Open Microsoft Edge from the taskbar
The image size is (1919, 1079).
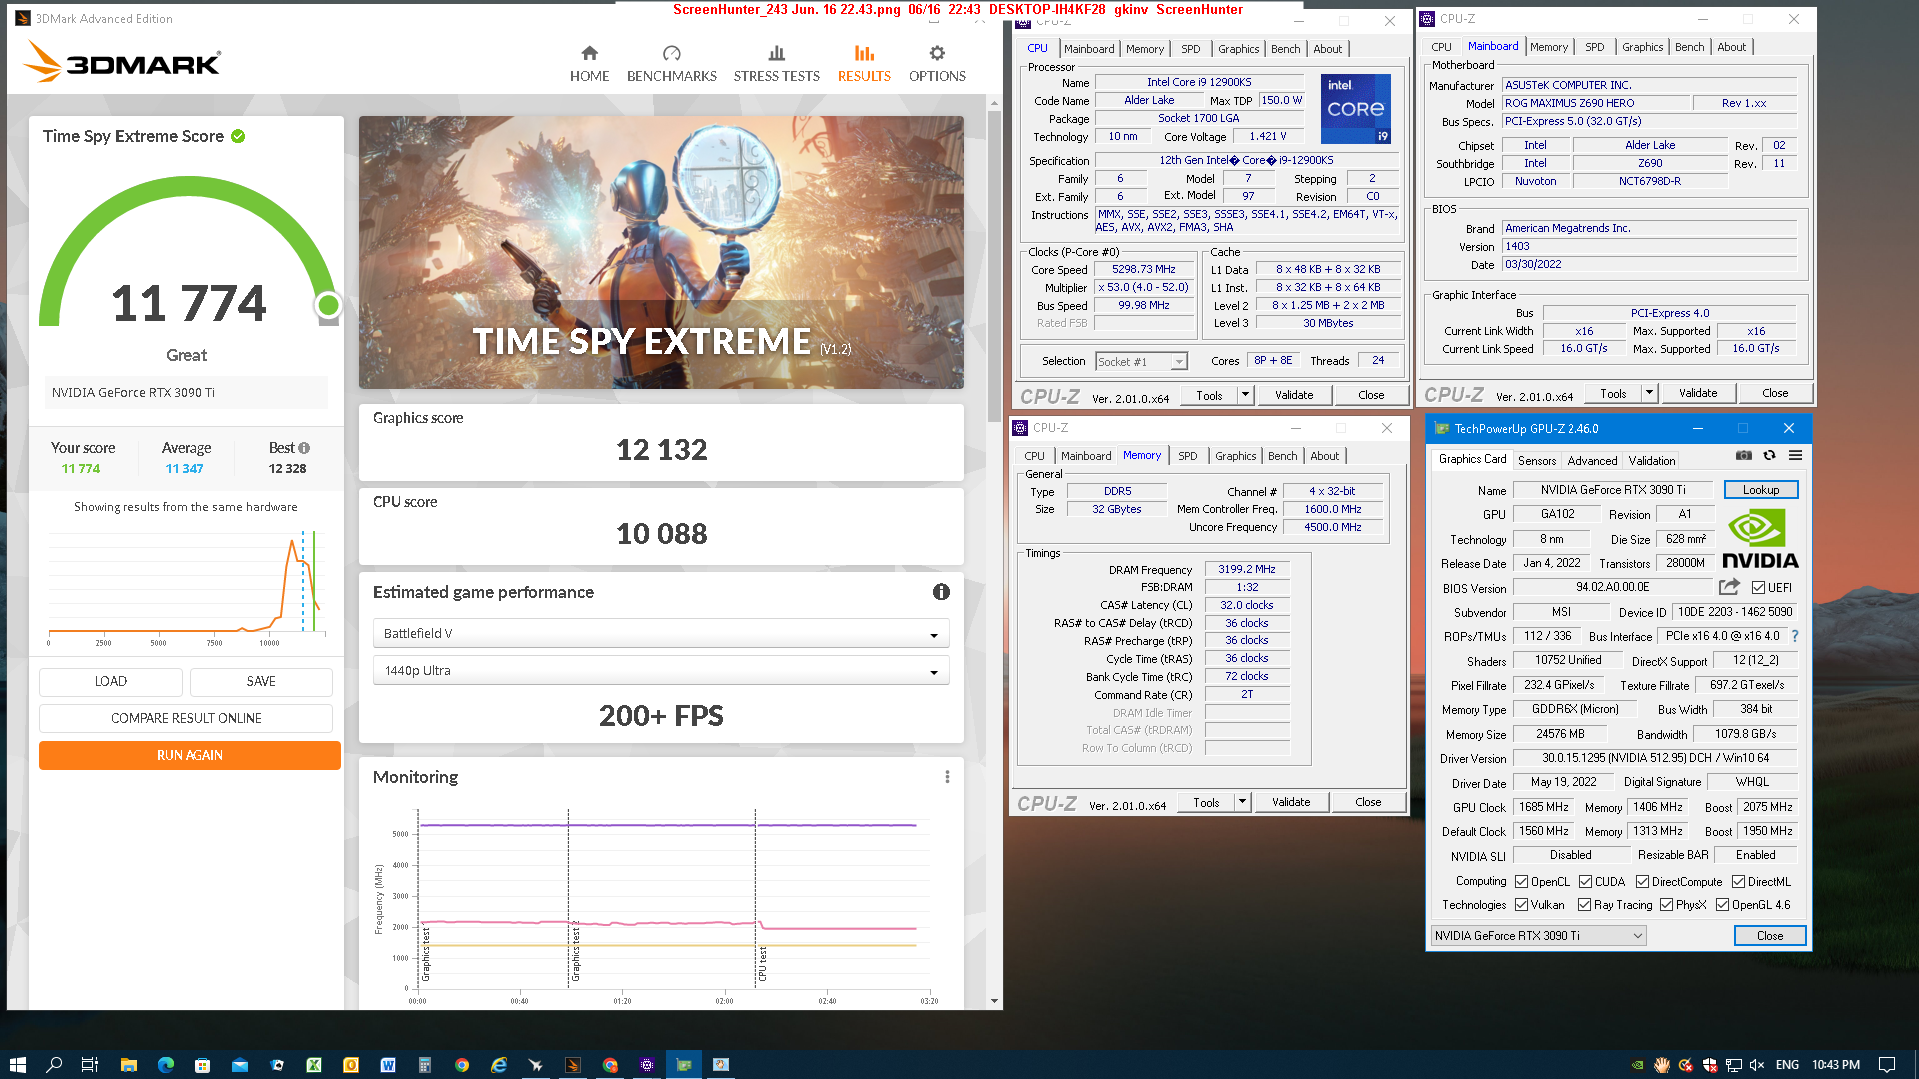click(x=166, y=1064)
